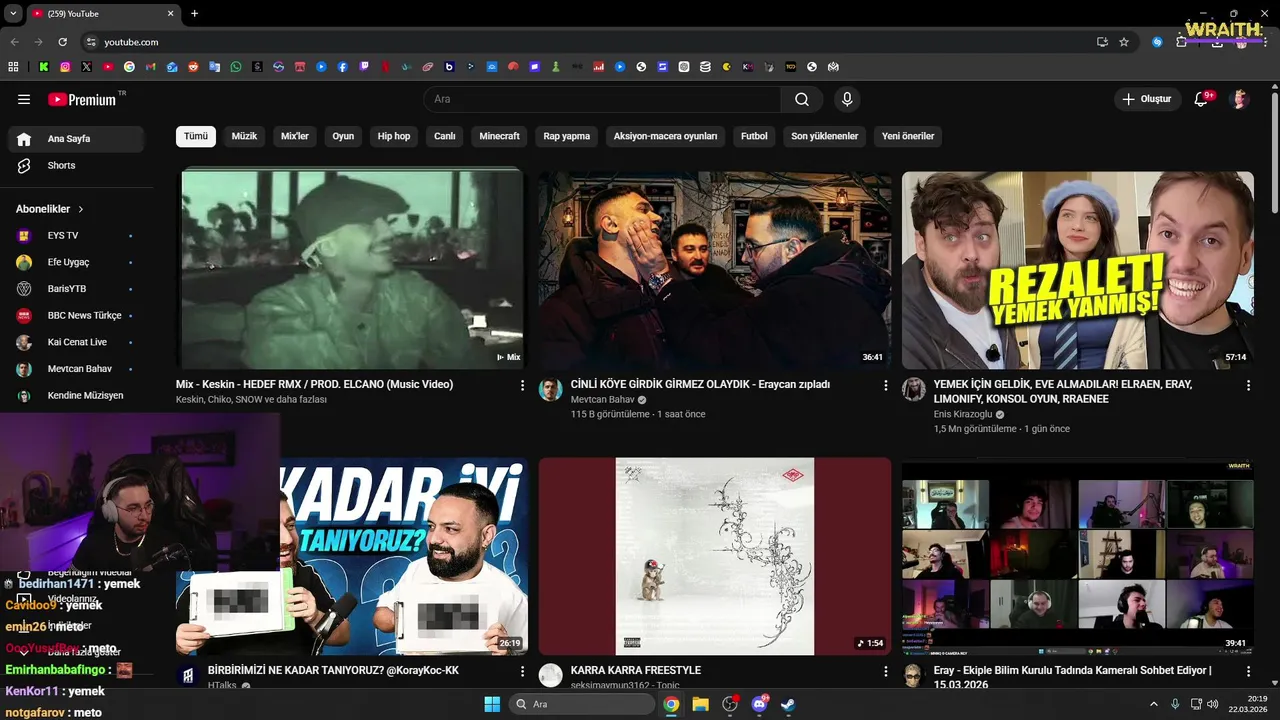Open the Google bookmark icon
Image resolution: width=1280 pixels, height=720 pixels.
[x=129, y=67]
